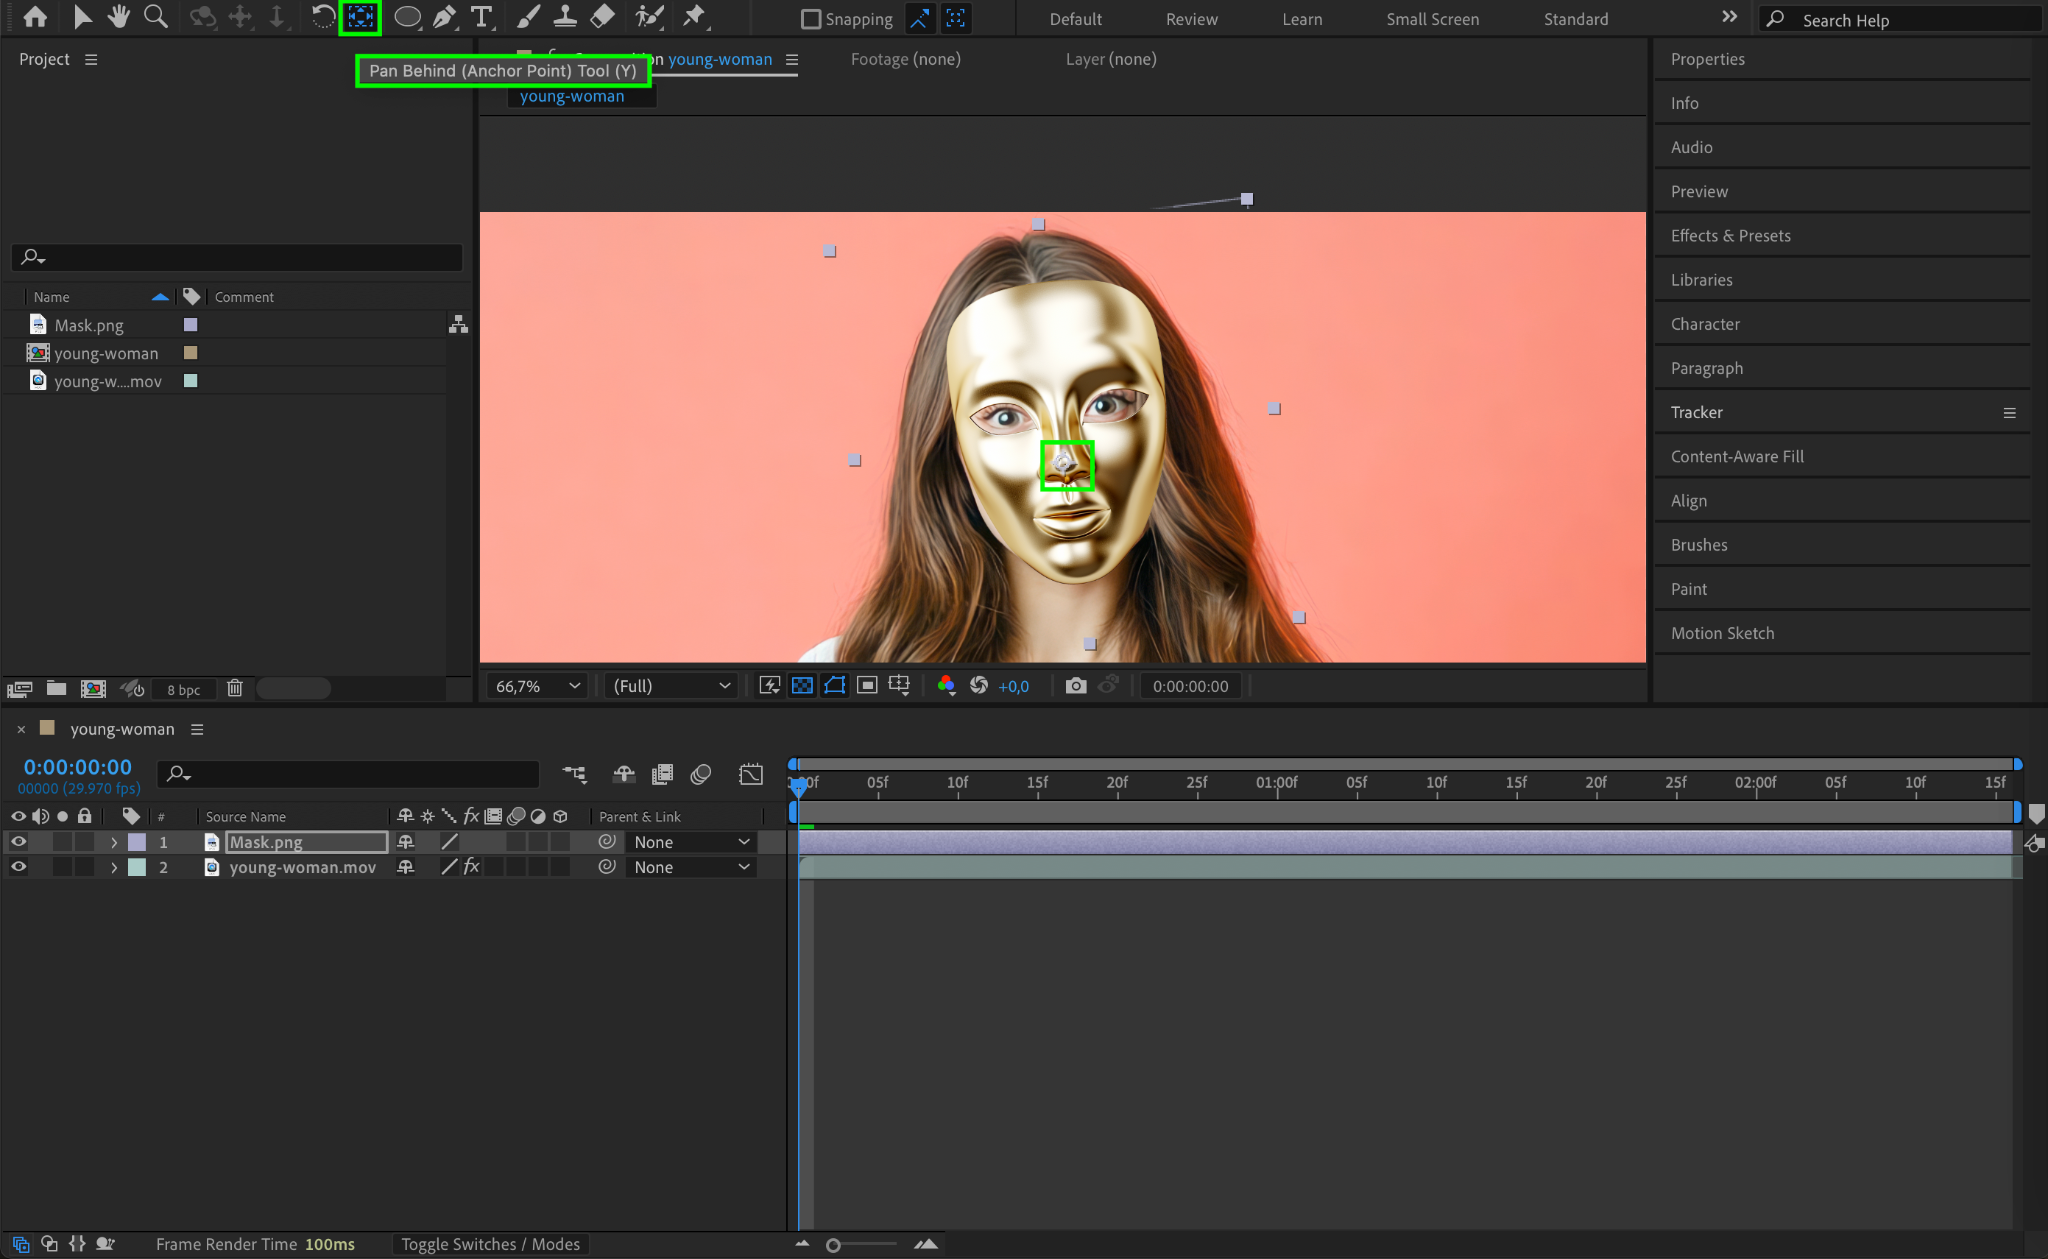
Task: Open the 66,7% magnification dropdown
Action: 538,686
